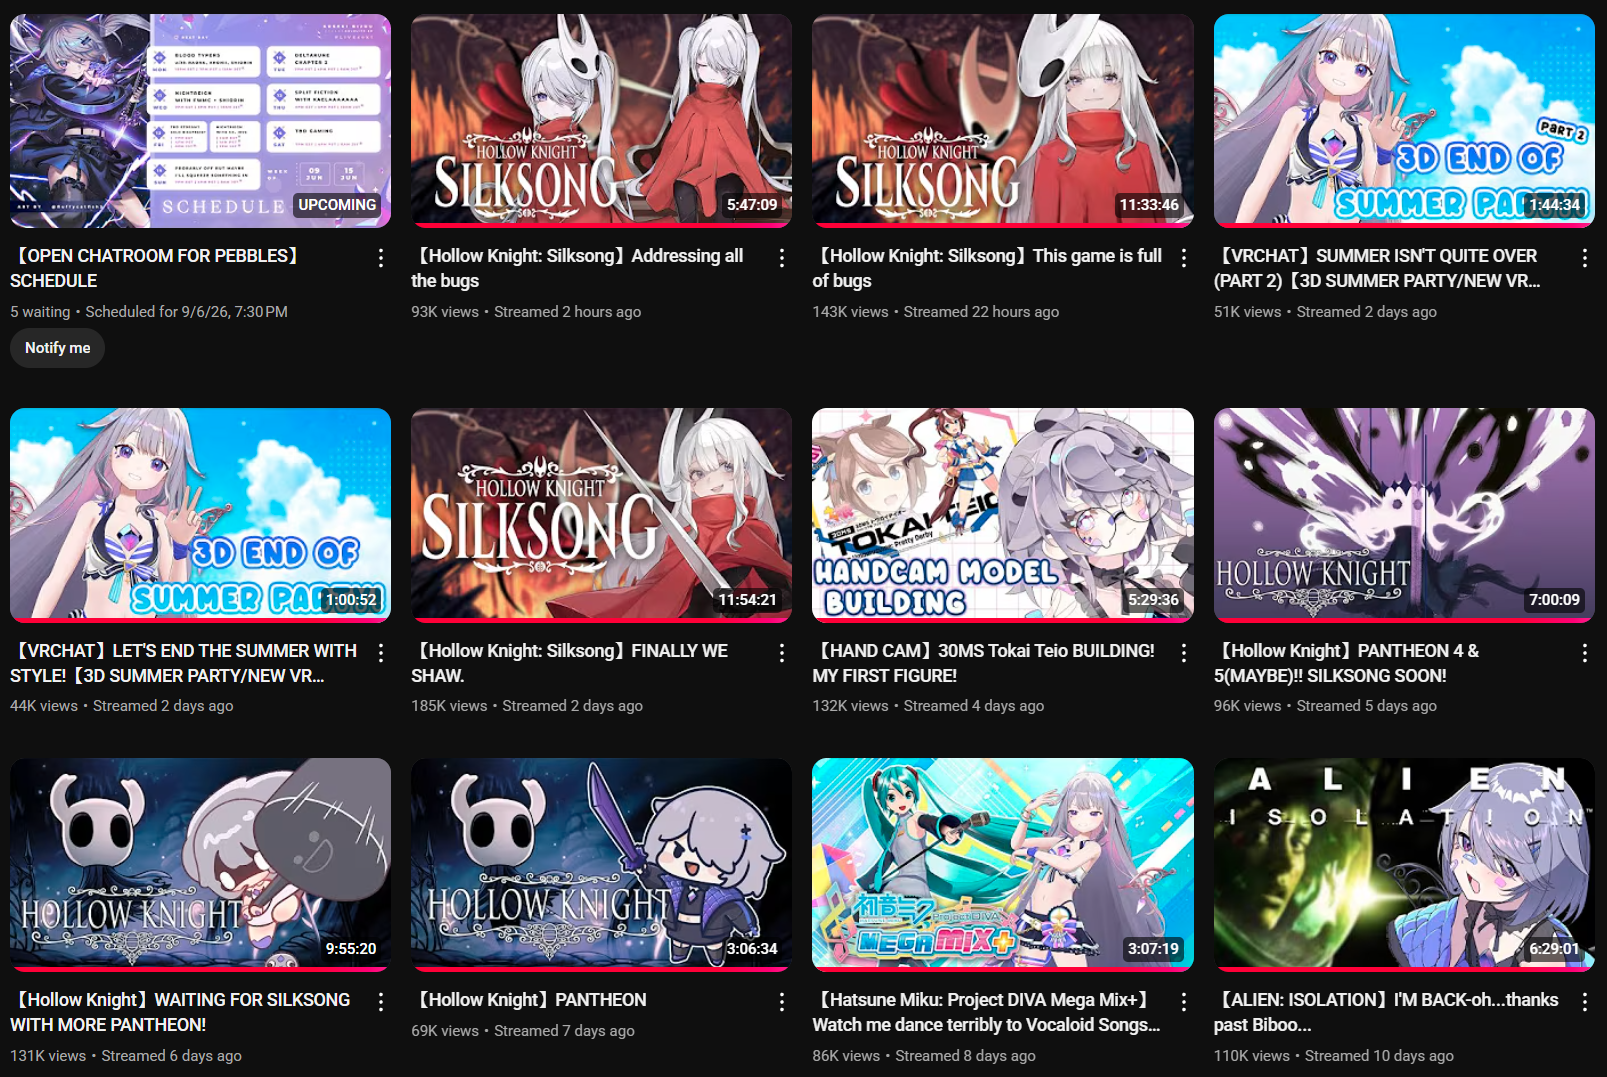
Task: Play the 11:33:46 Silksong stream thumbnail
Action: [1003, 120]
